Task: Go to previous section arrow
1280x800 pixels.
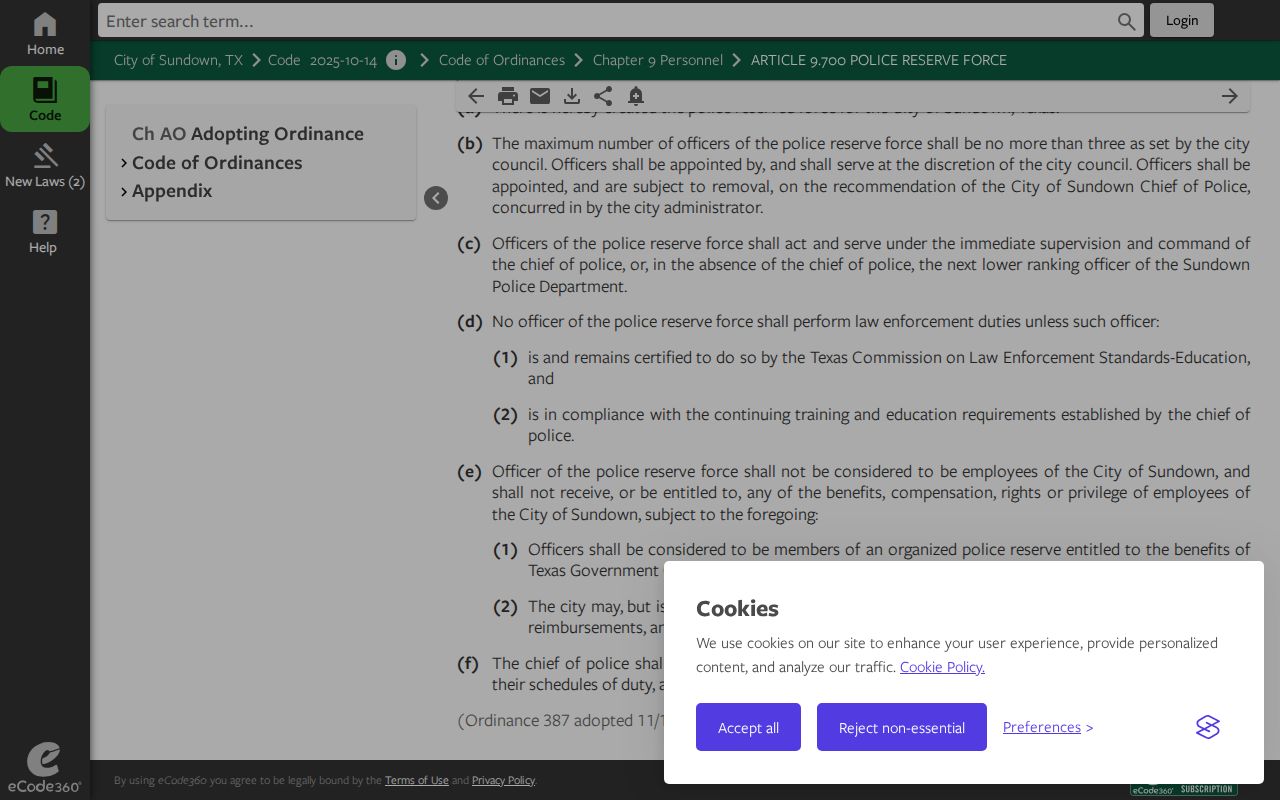Action: coord(476,96)
